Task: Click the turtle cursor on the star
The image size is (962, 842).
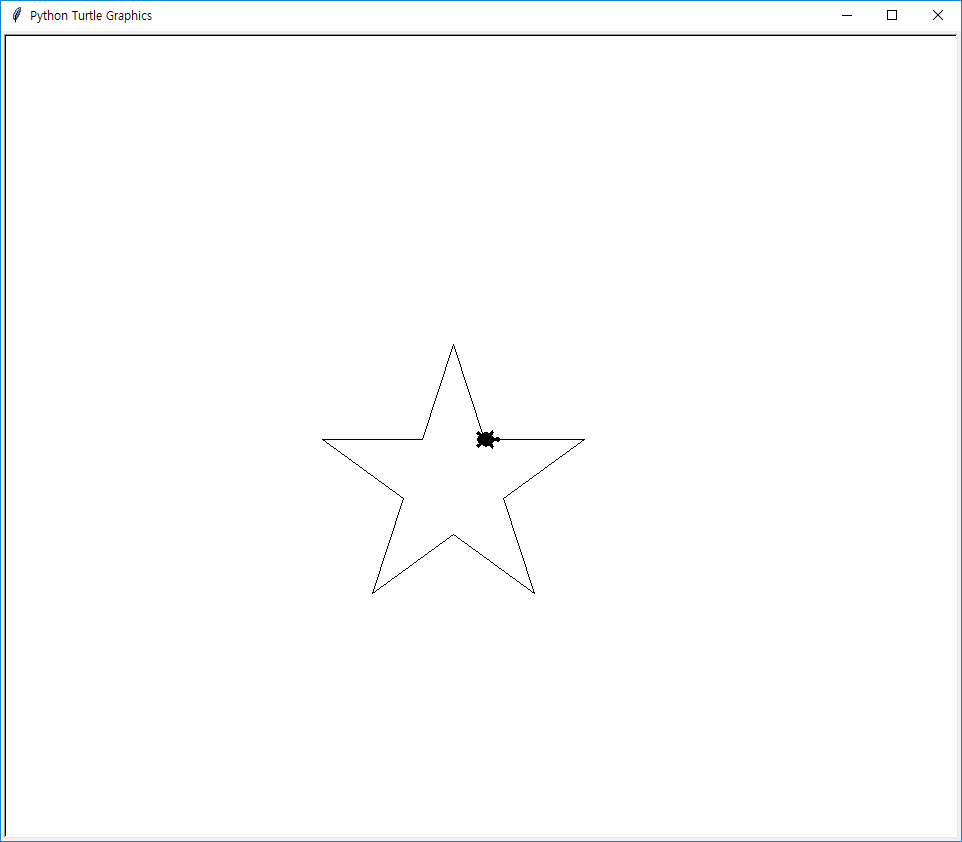Action: [x=487, y=439]
